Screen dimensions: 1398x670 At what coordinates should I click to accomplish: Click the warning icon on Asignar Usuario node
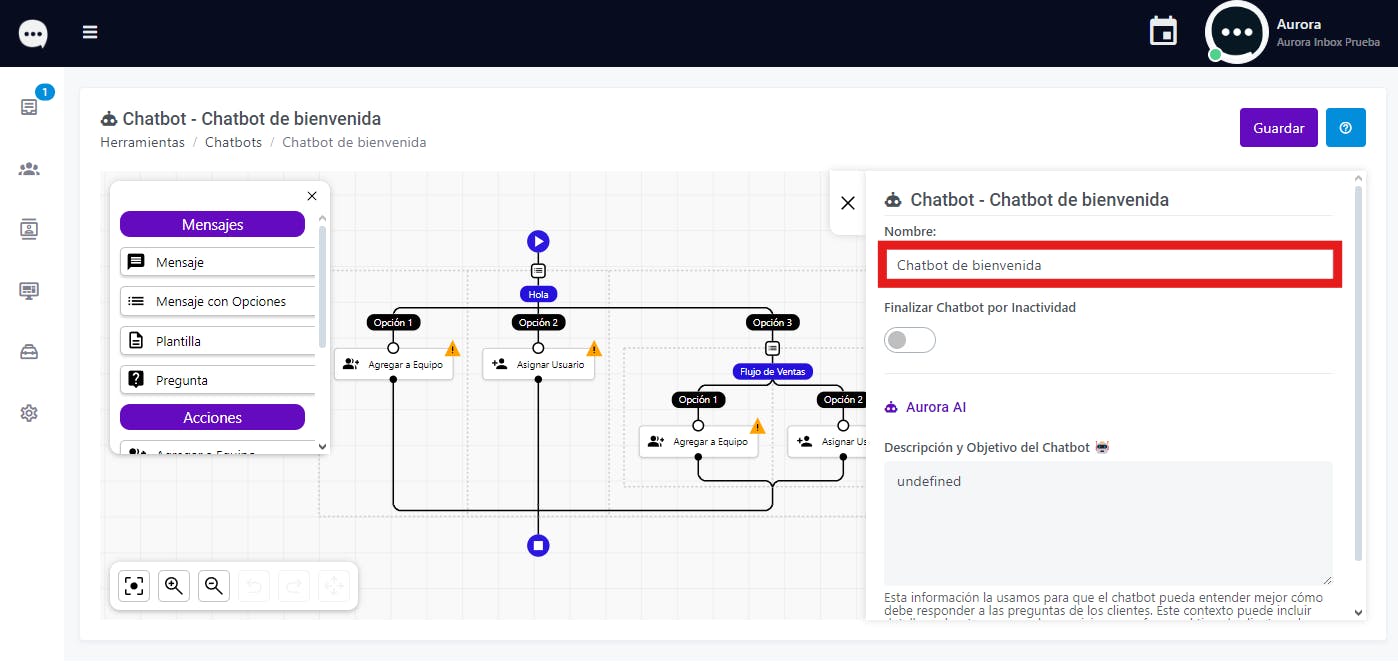[x=594, y=349]
